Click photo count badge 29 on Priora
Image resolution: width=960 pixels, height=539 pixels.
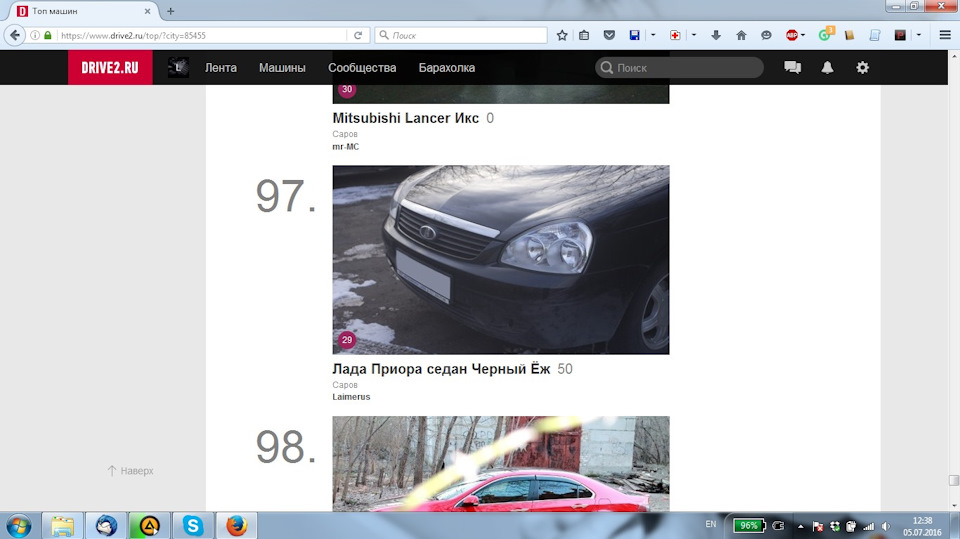pyautogui.click(x=347, y=340)
